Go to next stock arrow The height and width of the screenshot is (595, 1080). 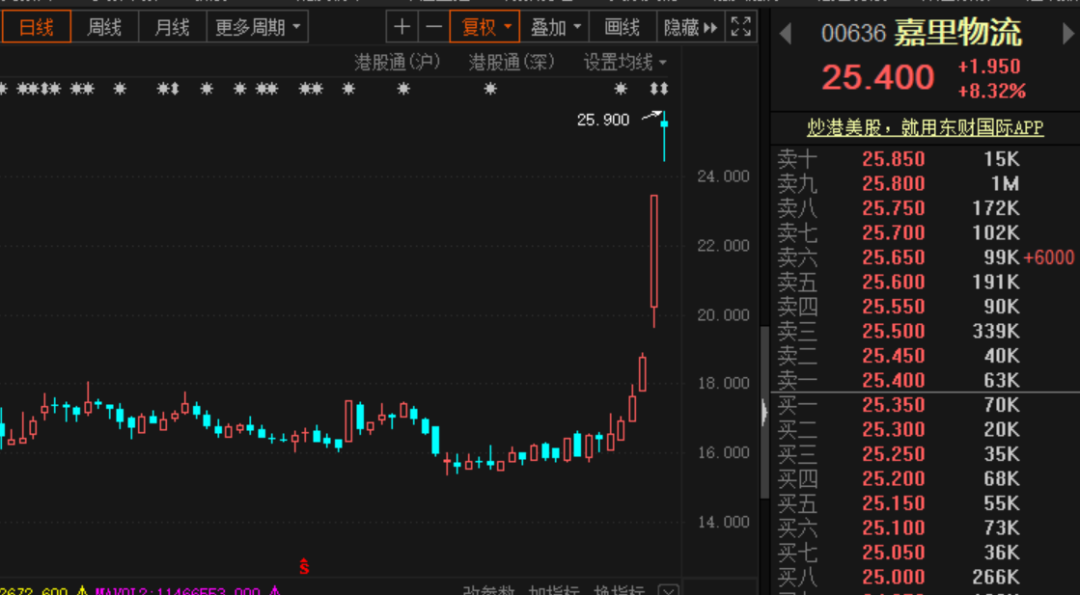pos(1068,34)
